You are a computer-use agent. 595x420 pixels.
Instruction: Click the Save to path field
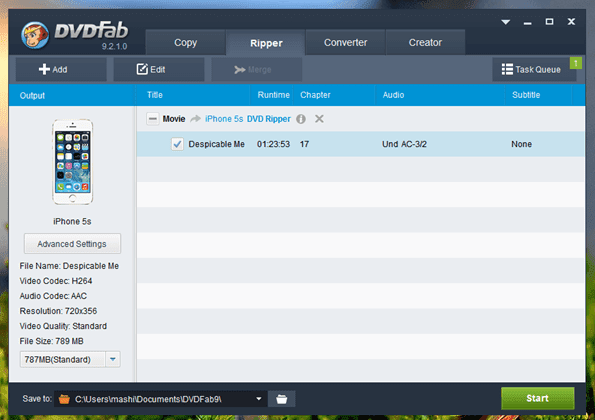(x=161, y=399)
